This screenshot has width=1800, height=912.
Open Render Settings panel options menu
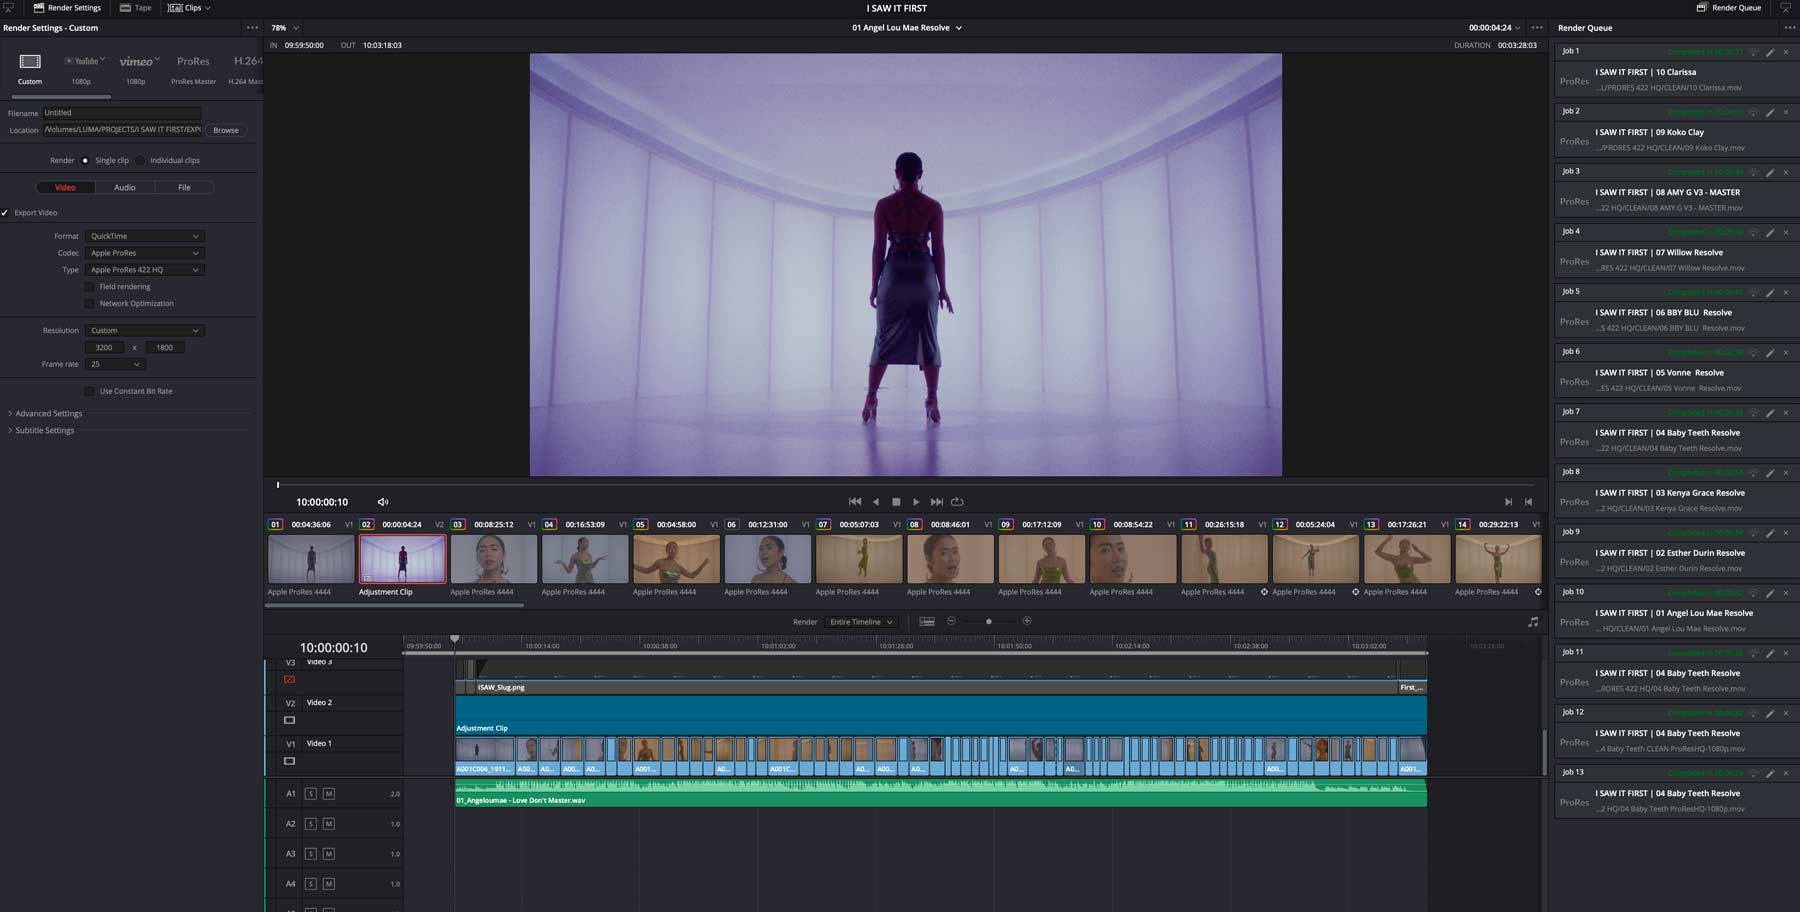[252, 28]
